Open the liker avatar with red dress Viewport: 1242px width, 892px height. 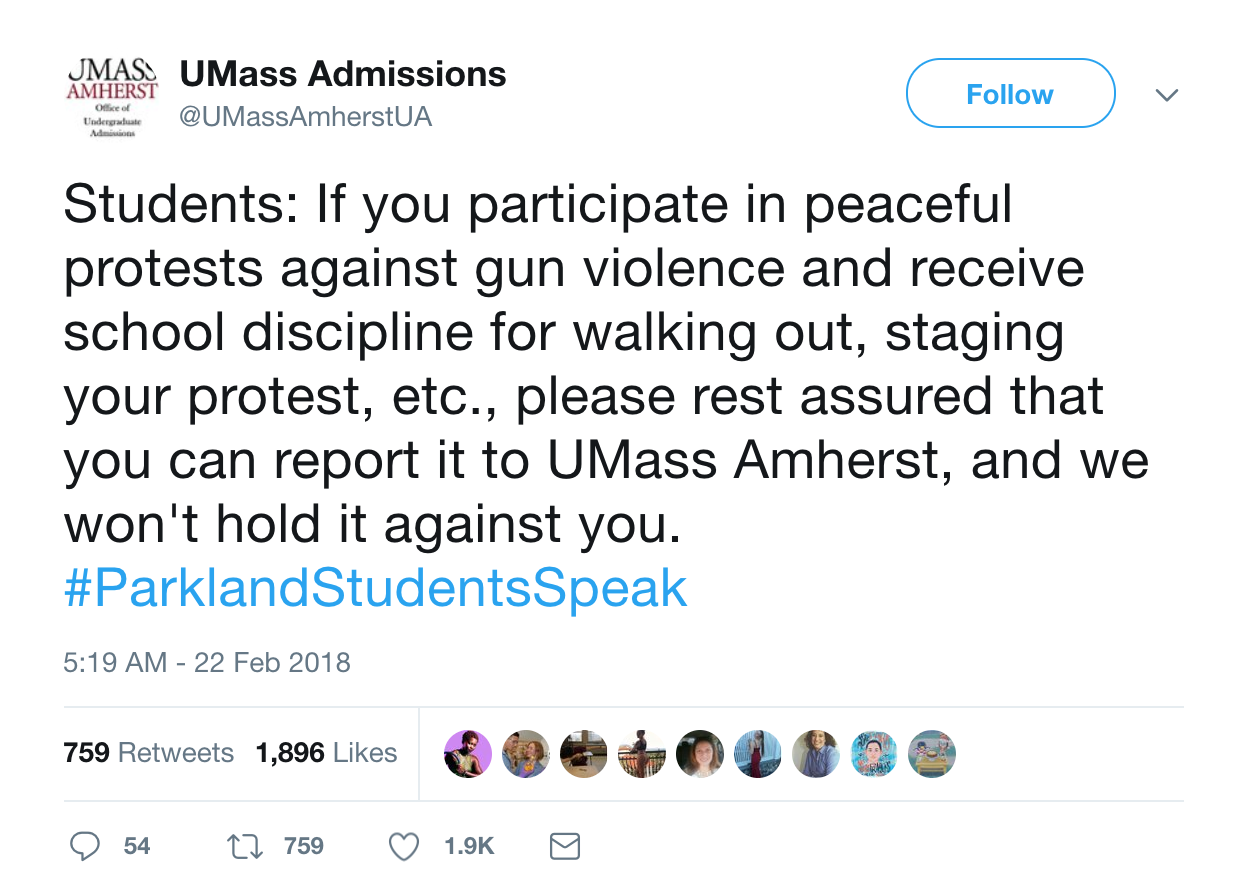coord(758,753)
